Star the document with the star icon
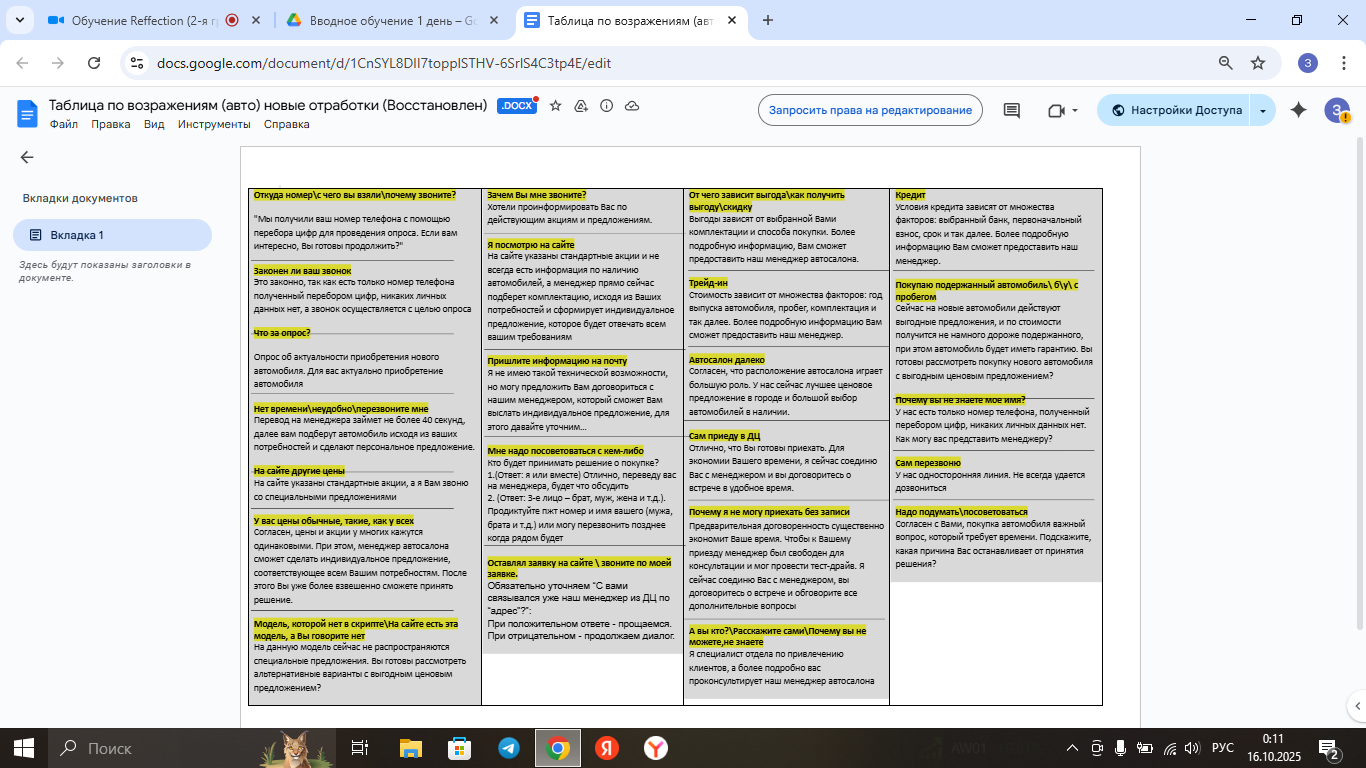Screen dimensions: 1366x768 [556, 106]
